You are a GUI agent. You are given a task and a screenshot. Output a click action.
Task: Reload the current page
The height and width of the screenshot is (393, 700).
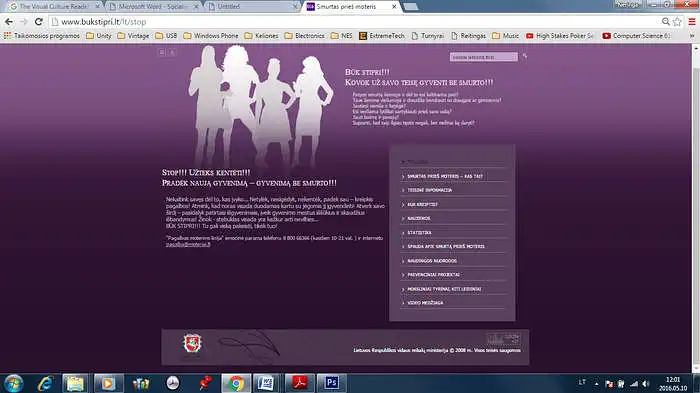[38, 21]
